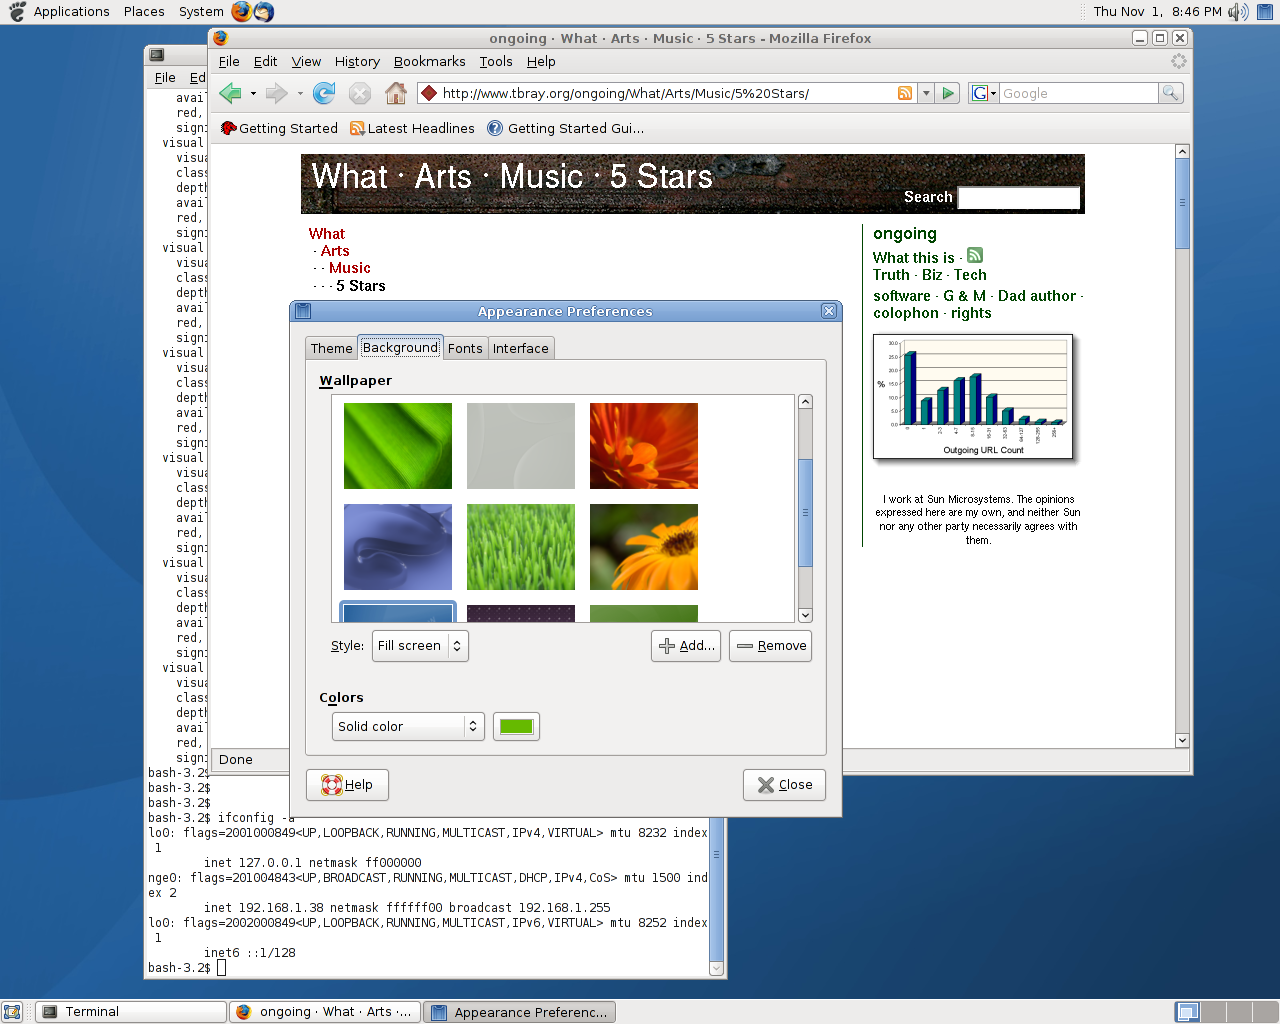Click wallpaper list scroll down arrow

coord(805,615)
